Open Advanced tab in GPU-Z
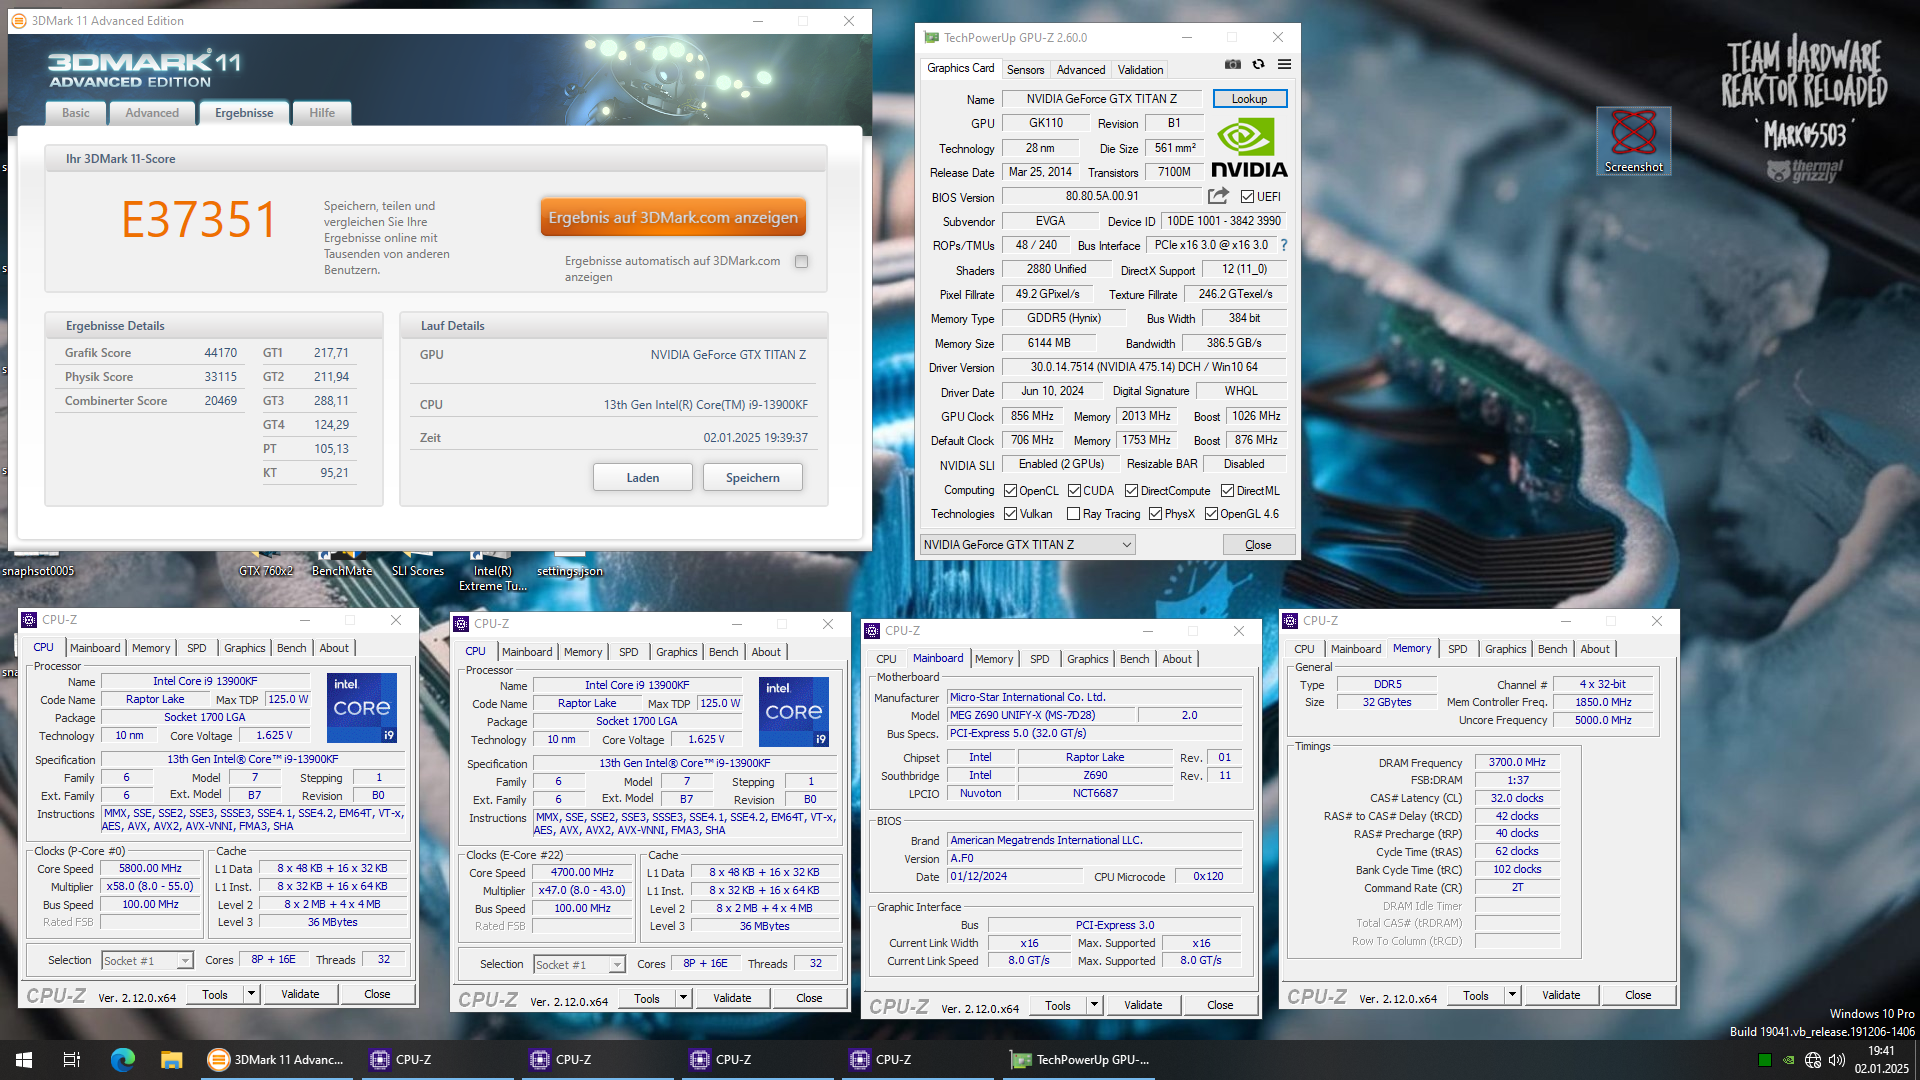The image size is (1920, 1080). (1081, 70)
